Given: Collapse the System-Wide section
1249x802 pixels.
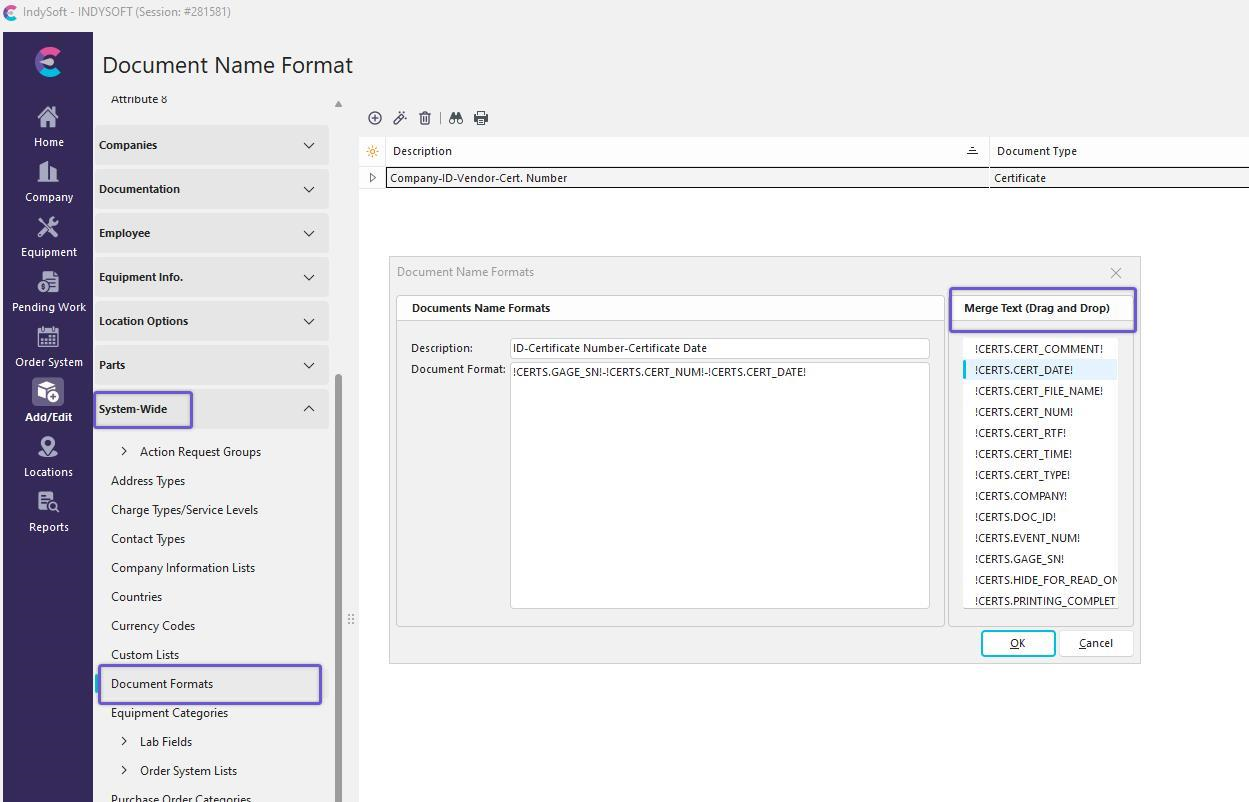Looking at the screenshot, I should click(309, 409).
